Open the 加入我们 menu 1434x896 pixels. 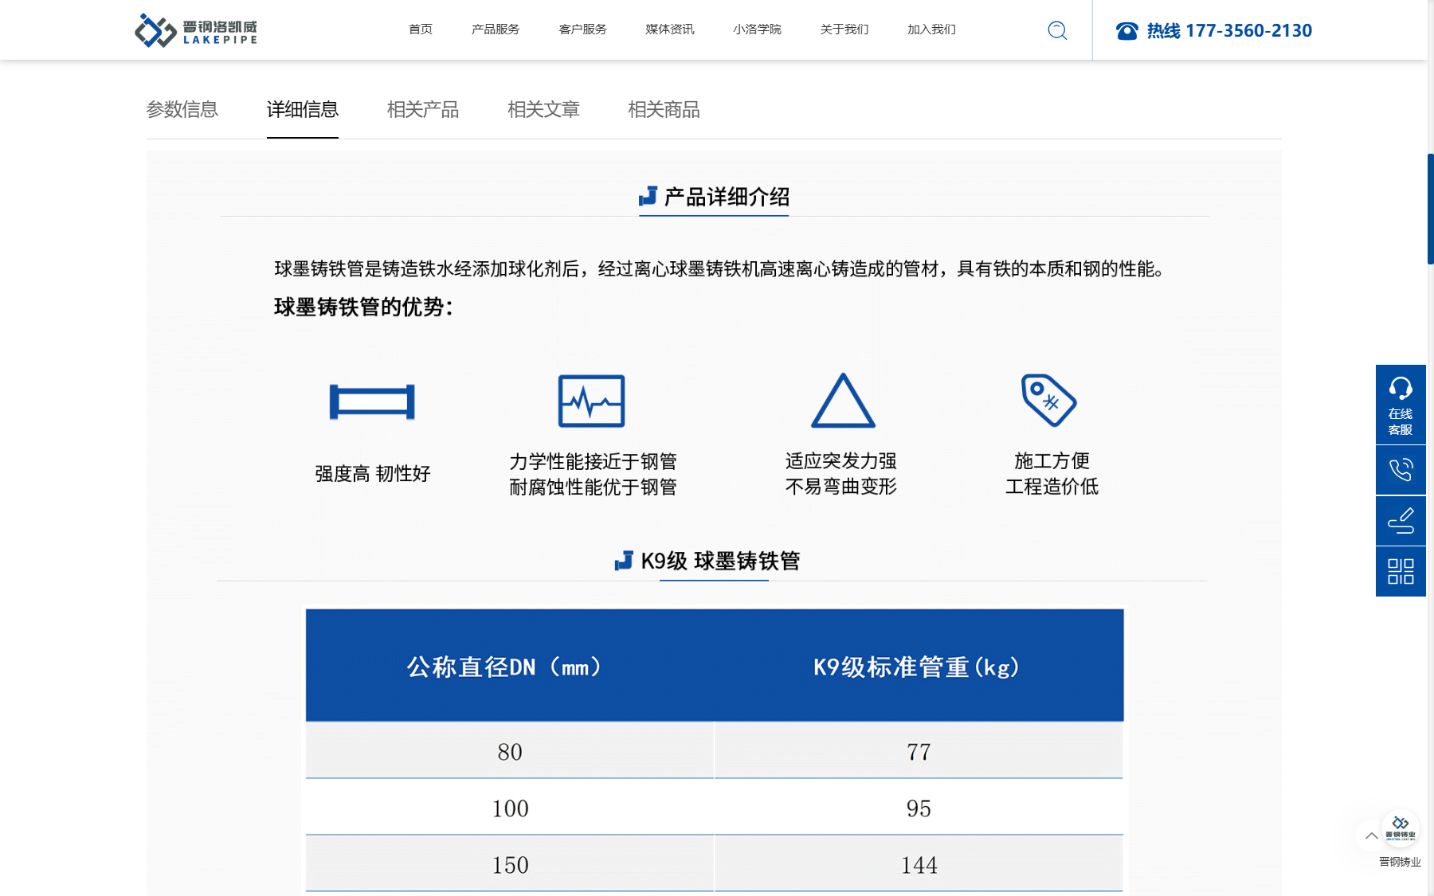pyautogui.click(x=931, y=29)
